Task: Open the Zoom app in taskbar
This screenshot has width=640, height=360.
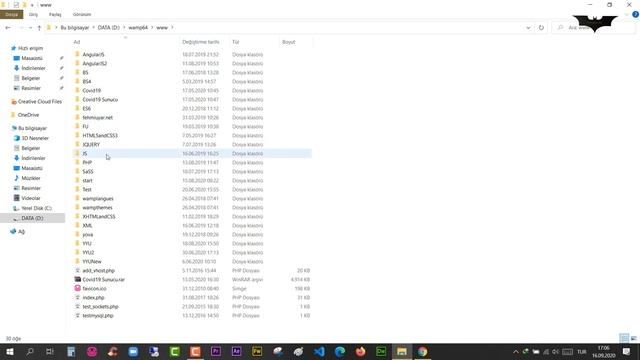Action: pos(133,351)
